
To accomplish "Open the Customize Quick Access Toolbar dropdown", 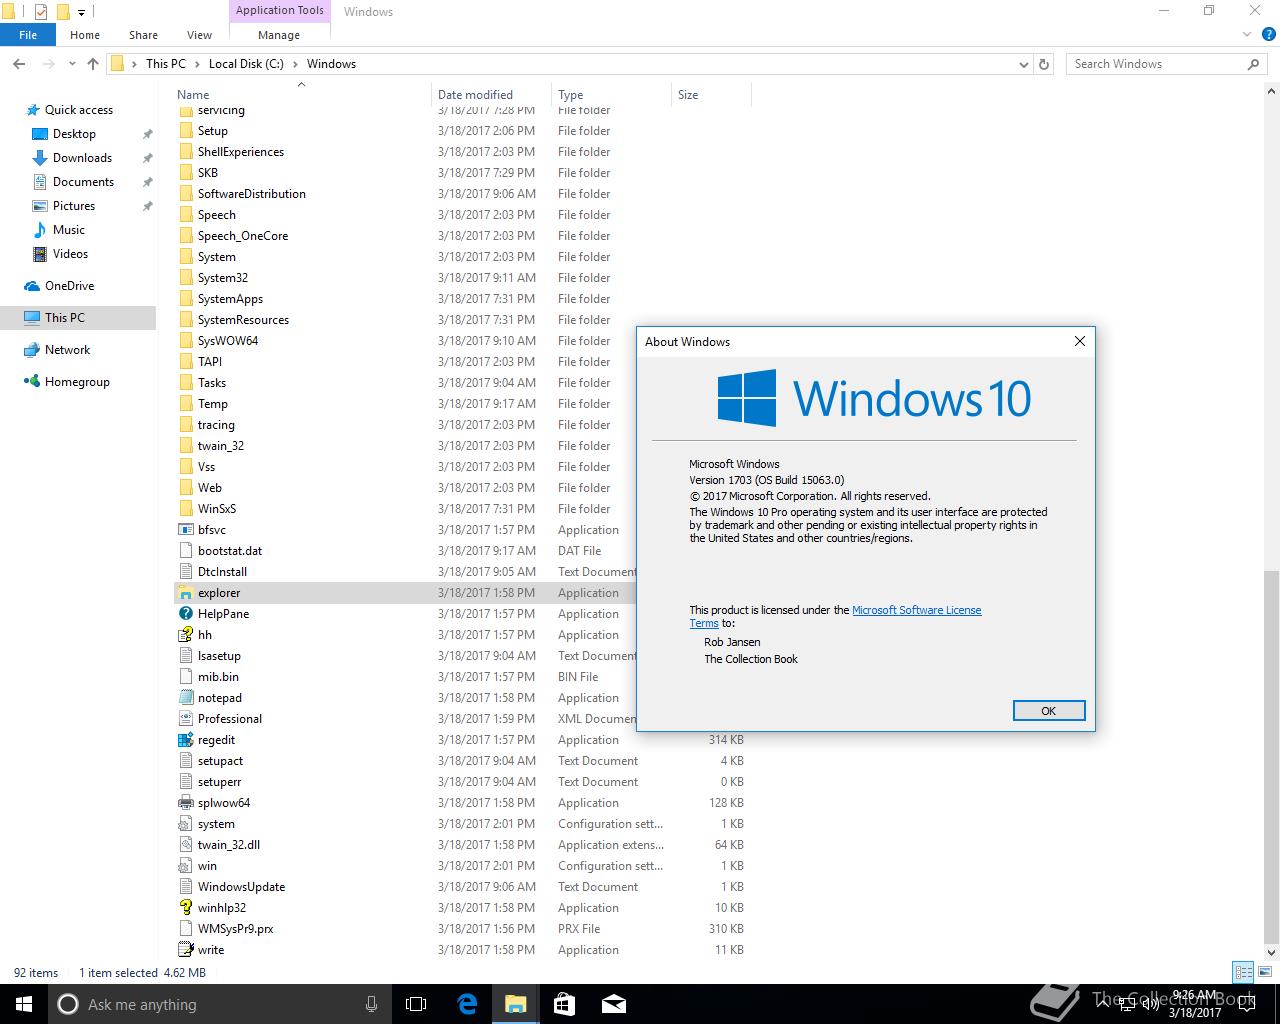I will tap(82, 13).
